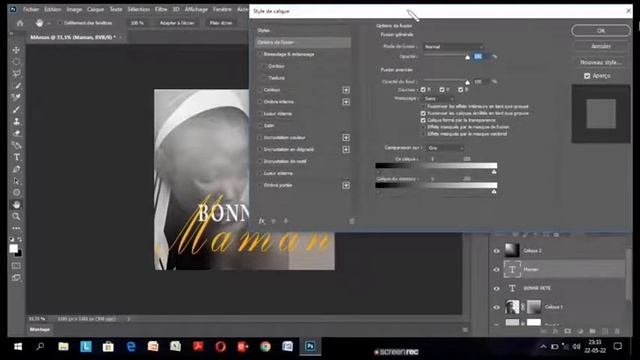Screen dimensions: 640x360
Task: Open File Explorer from the taskbar
Action: point(63,347)
